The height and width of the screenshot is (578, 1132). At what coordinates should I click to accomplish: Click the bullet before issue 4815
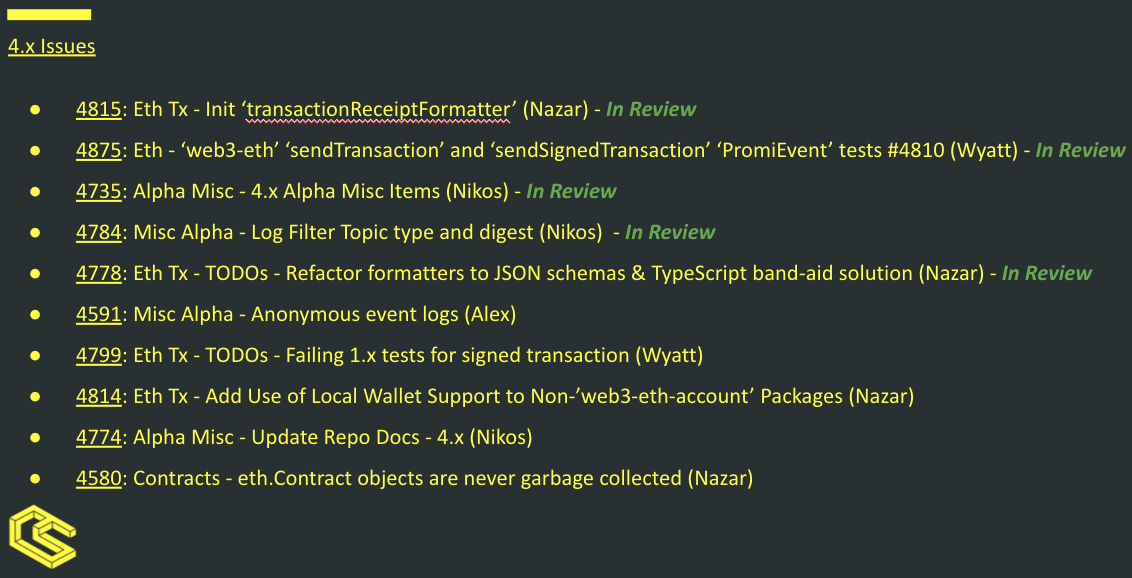click(x=35, y=110)
